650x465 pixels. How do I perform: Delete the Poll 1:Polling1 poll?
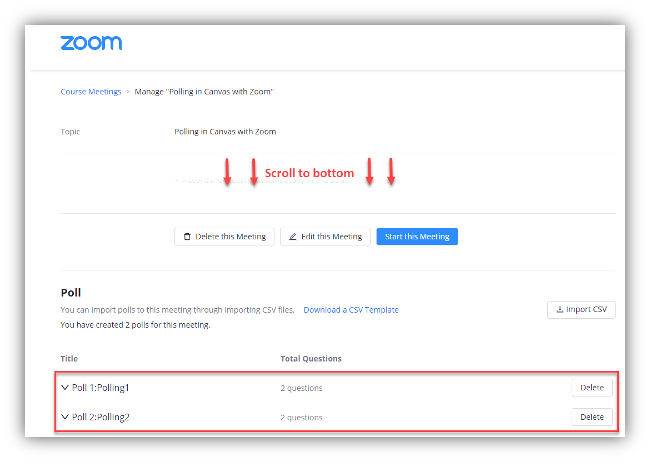click(592, 387)
